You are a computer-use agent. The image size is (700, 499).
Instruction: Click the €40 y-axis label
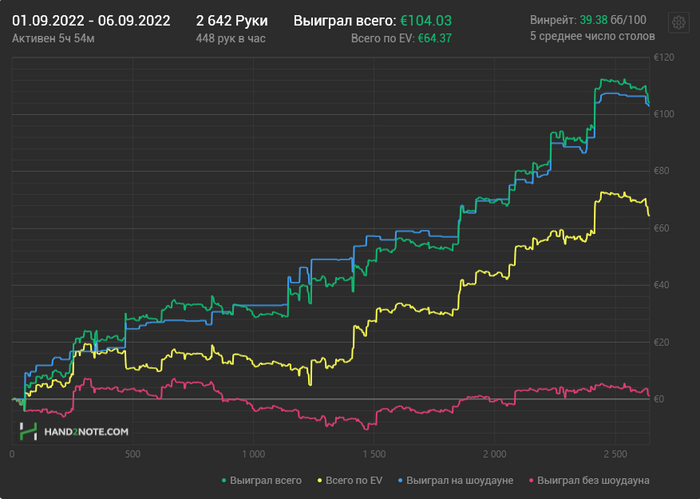pos(661,285)
